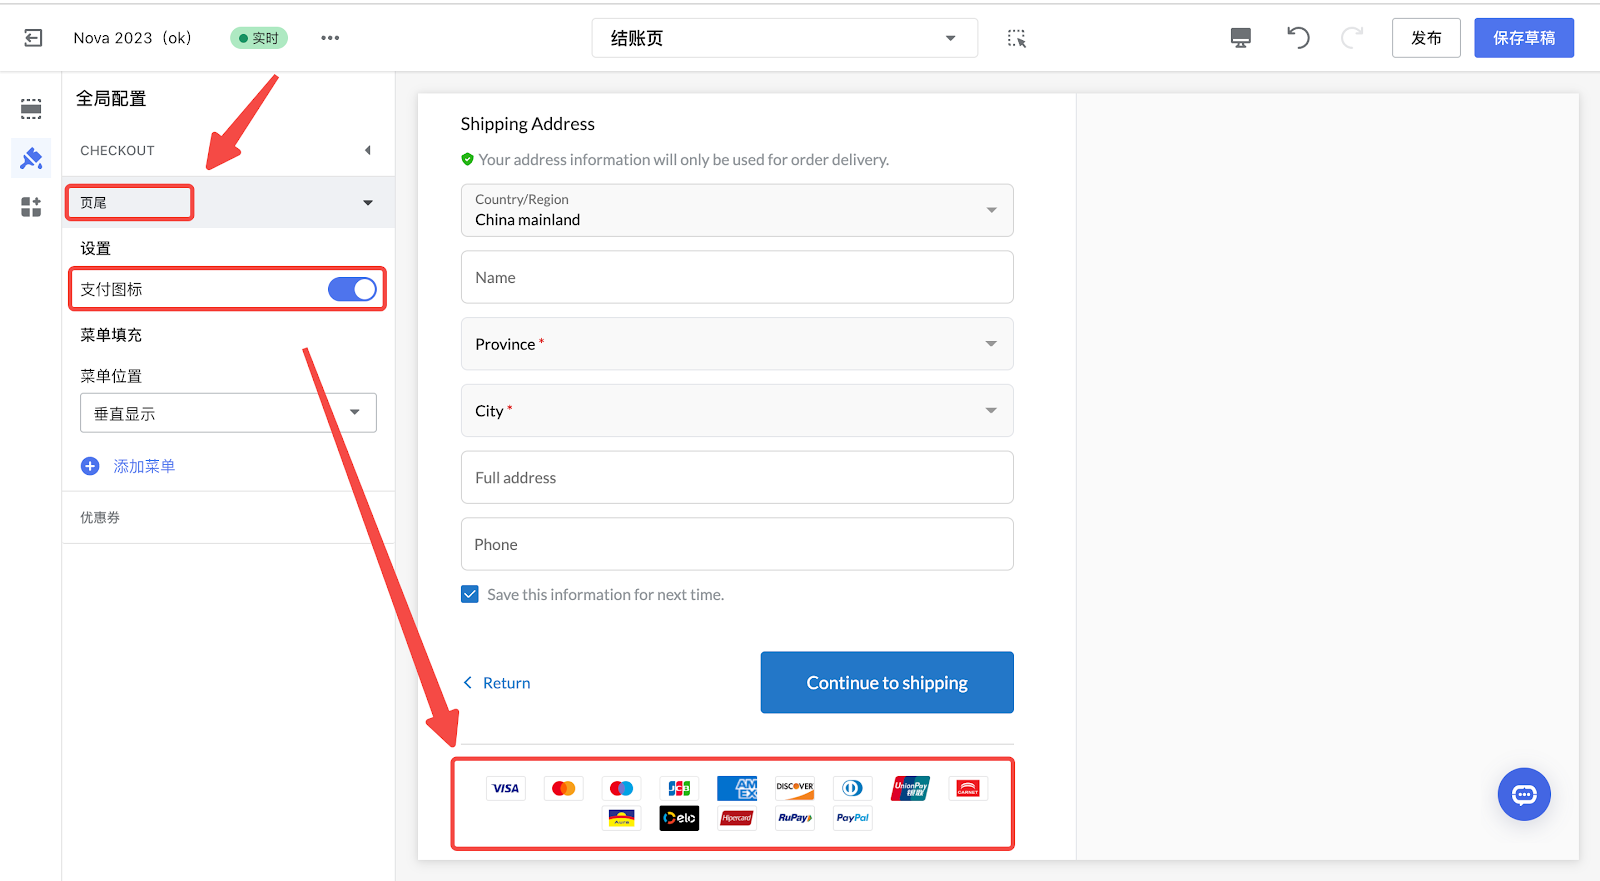Image resolution: width=1600 pixels, height=881 pixels.
Task: Click the 实时 live status badge
Action: [259, 38]
